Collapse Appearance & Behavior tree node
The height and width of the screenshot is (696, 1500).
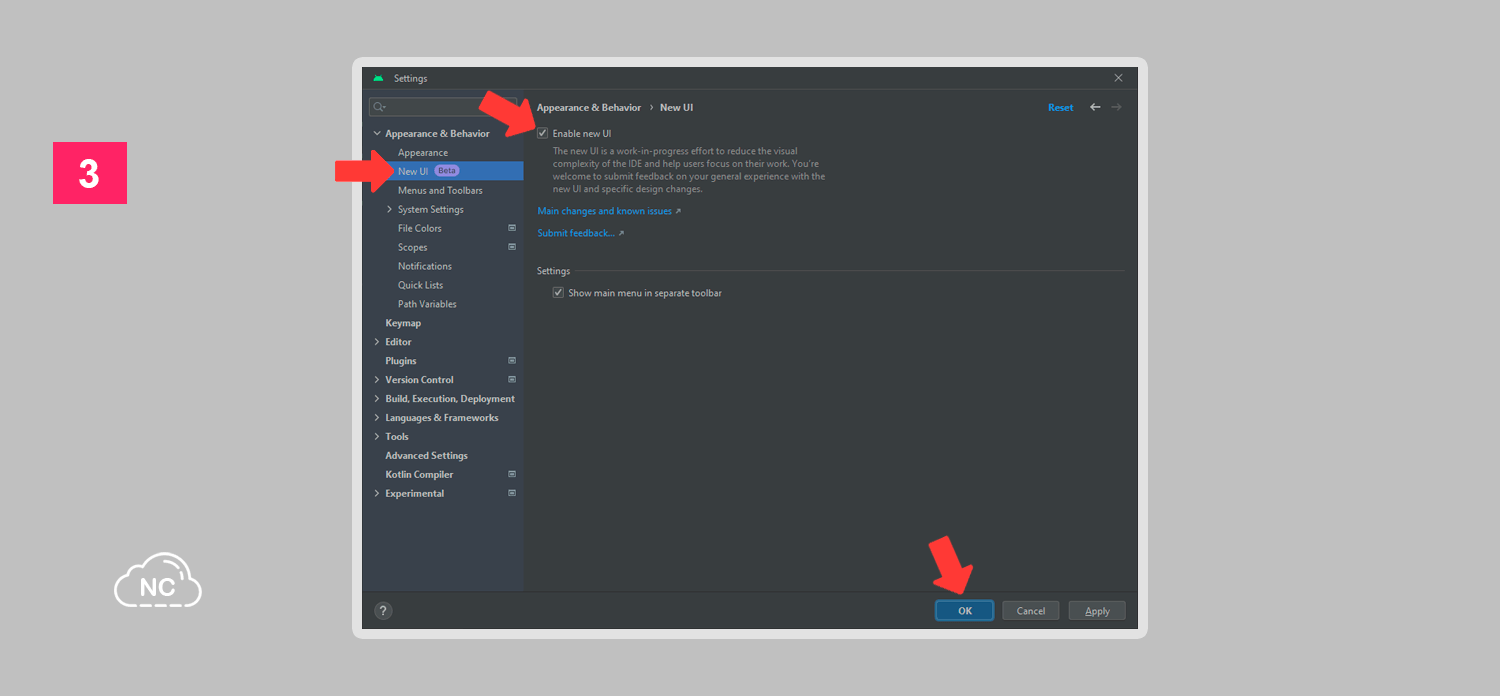pos(377,134)
